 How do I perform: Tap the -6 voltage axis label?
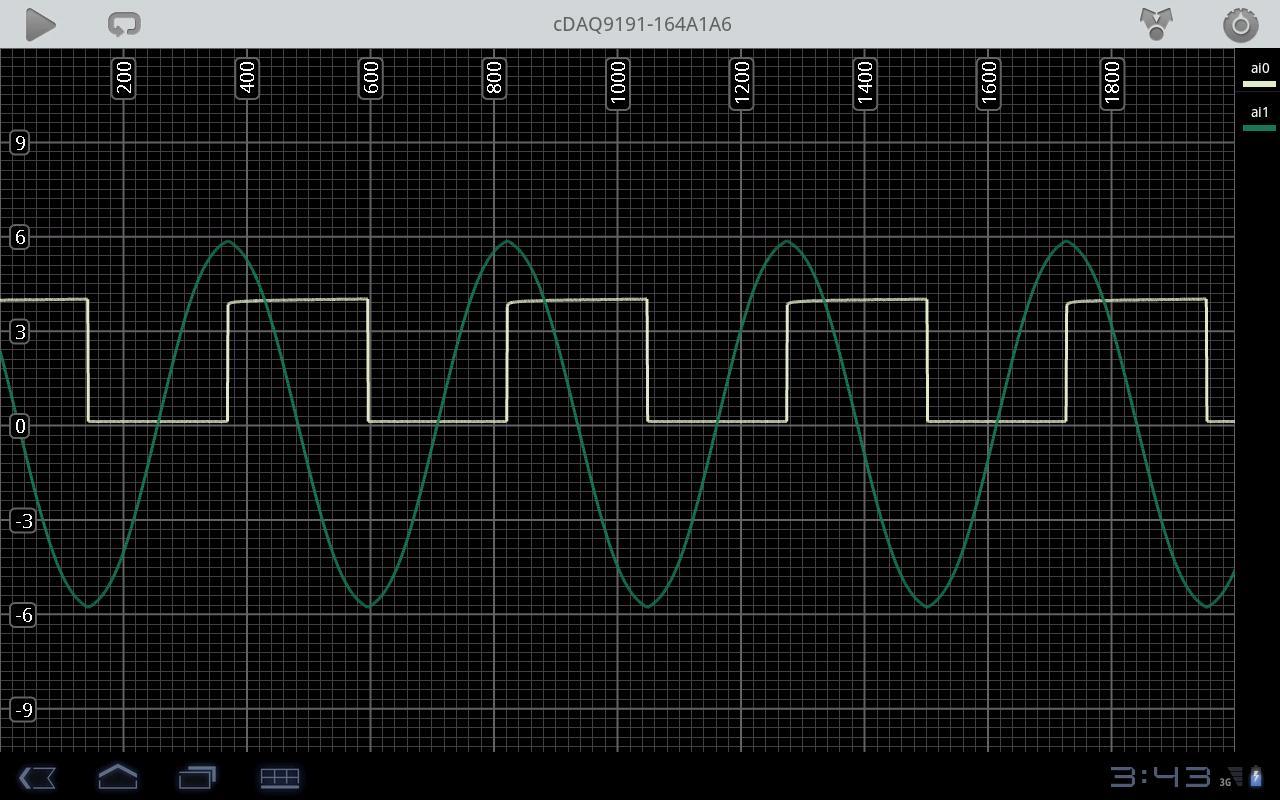click(x=22, y=615)
